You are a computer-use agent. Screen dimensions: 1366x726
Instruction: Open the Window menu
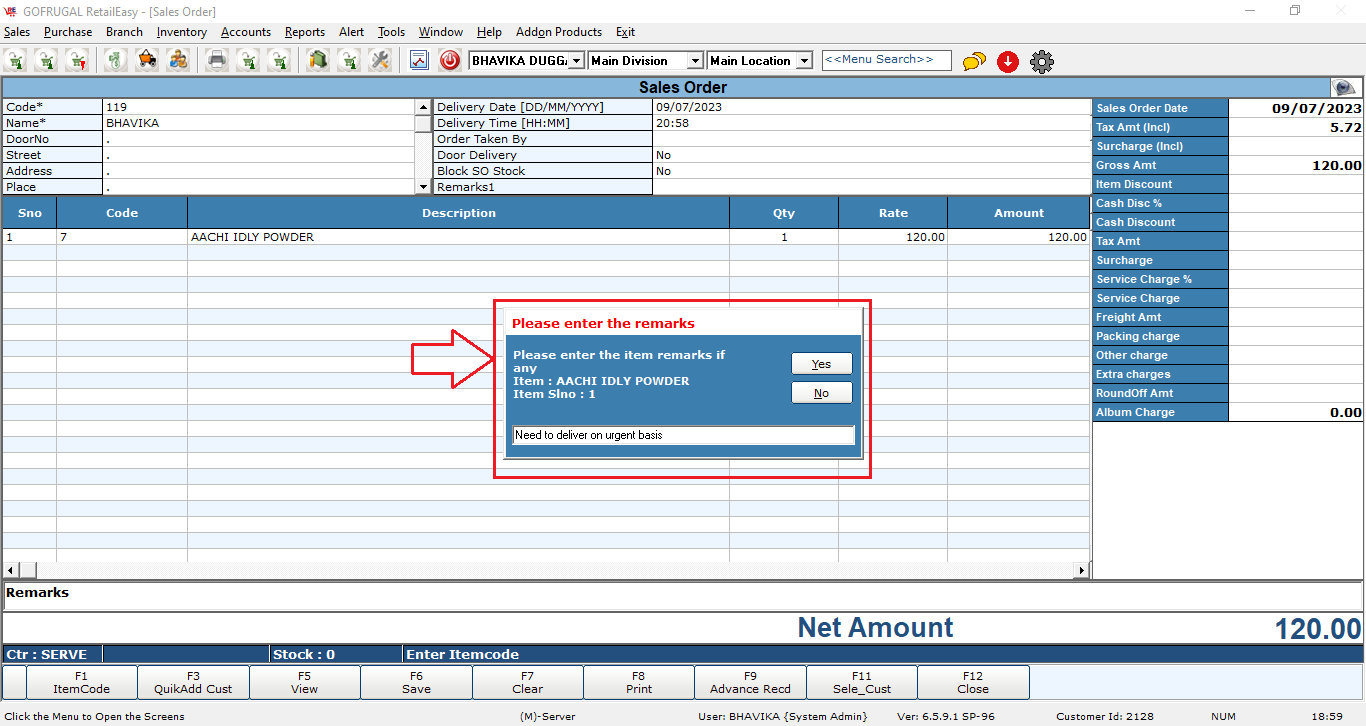(441, 32)
